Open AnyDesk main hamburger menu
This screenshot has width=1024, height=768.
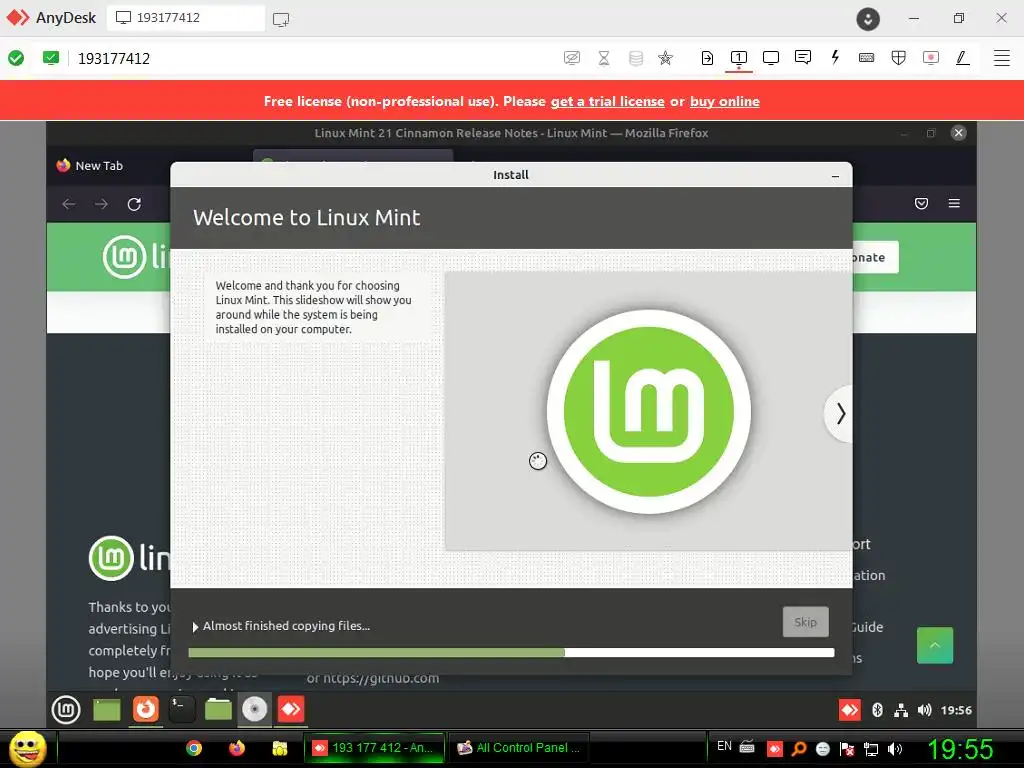point(1002,58)
